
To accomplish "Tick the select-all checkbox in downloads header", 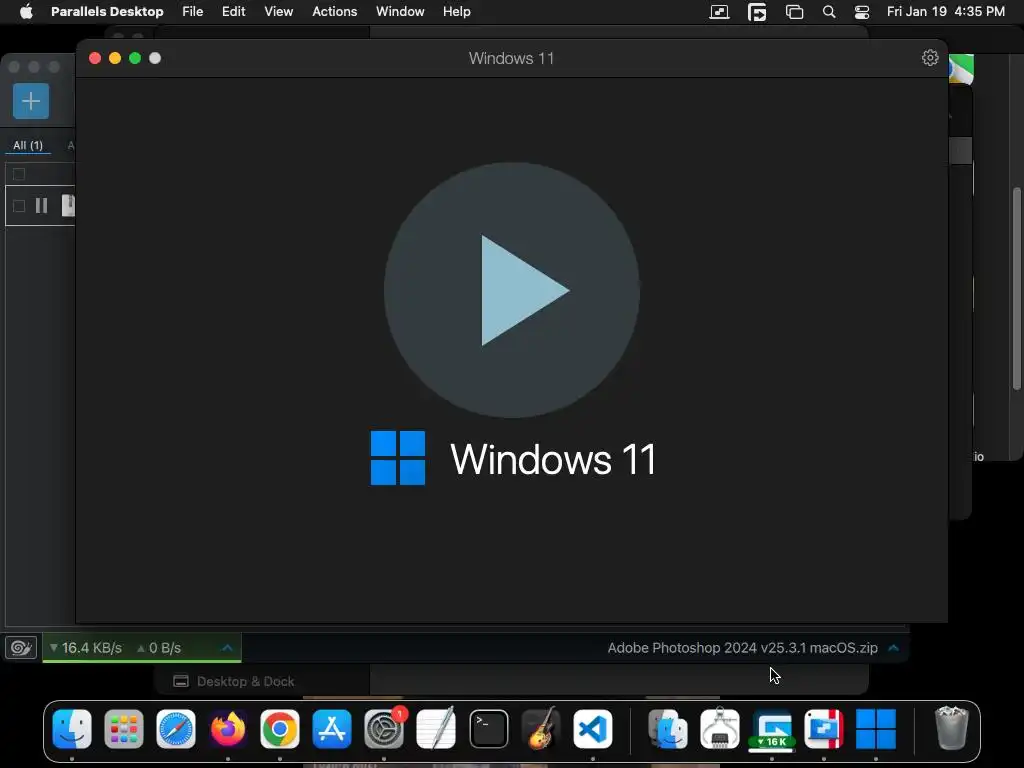I will pos(19,174).
